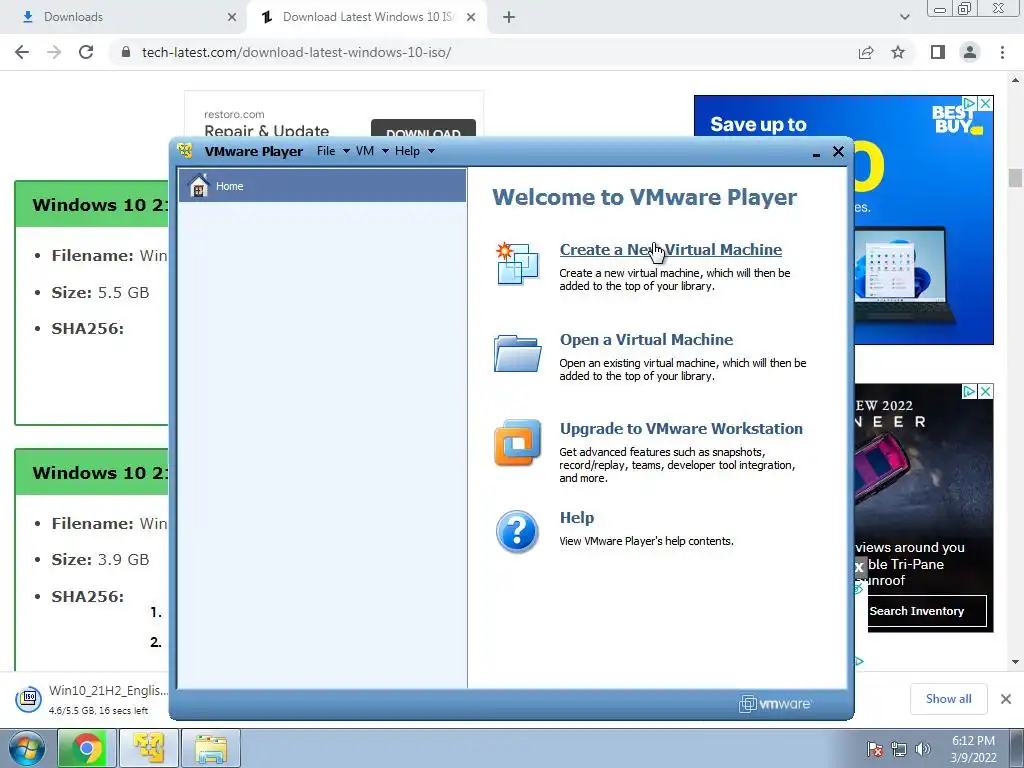The width and height of the screenshot is (1024, 768).
Task: Bookmark this page with the star icon
Action: pos(898,52)
